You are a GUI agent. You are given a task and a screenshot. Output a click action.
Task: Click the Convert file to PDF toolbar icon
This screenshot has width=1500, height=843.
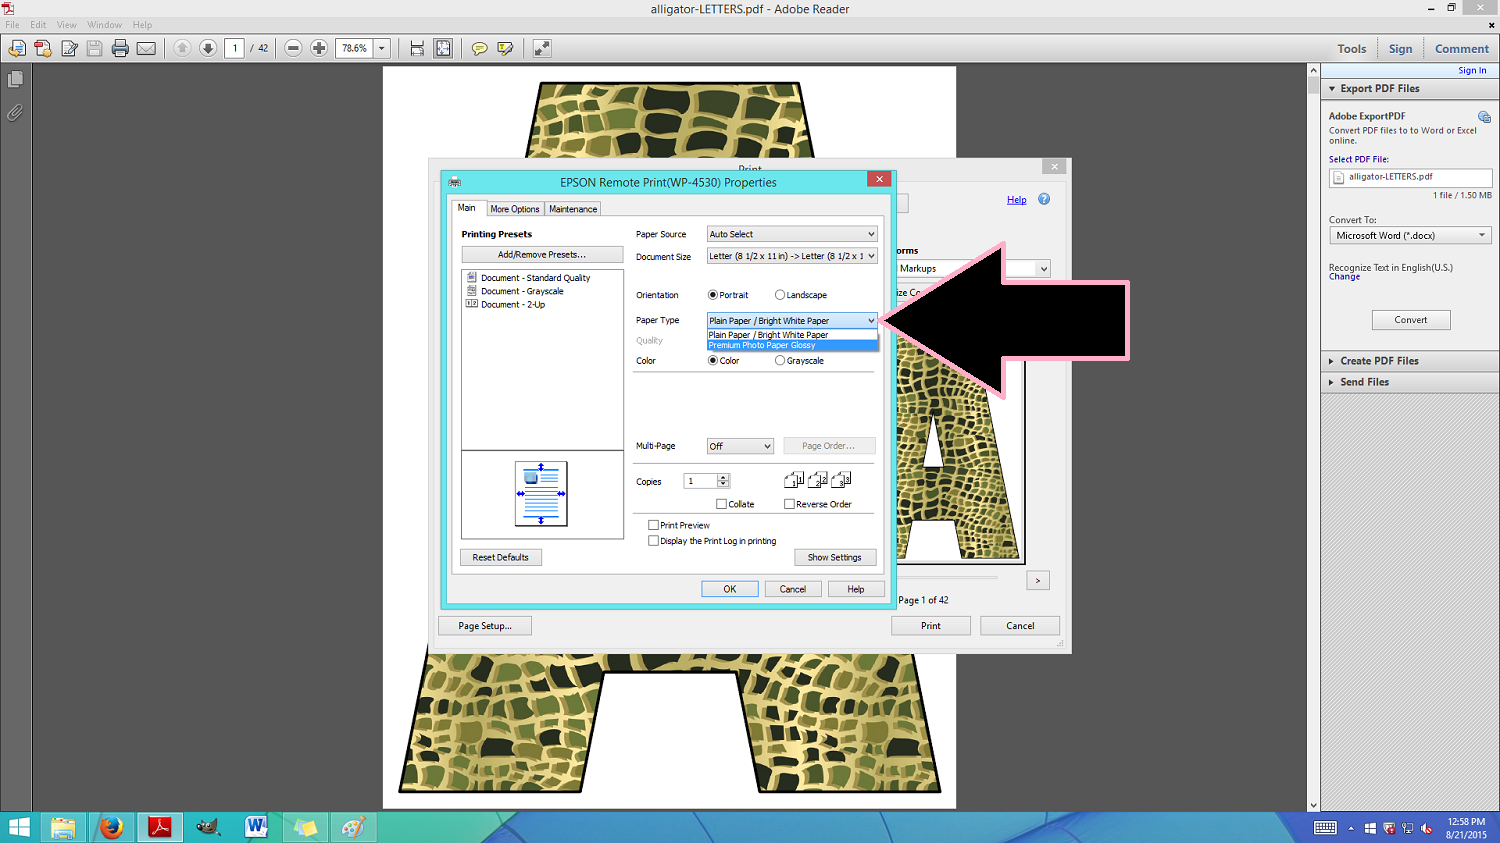click(43, 48)
